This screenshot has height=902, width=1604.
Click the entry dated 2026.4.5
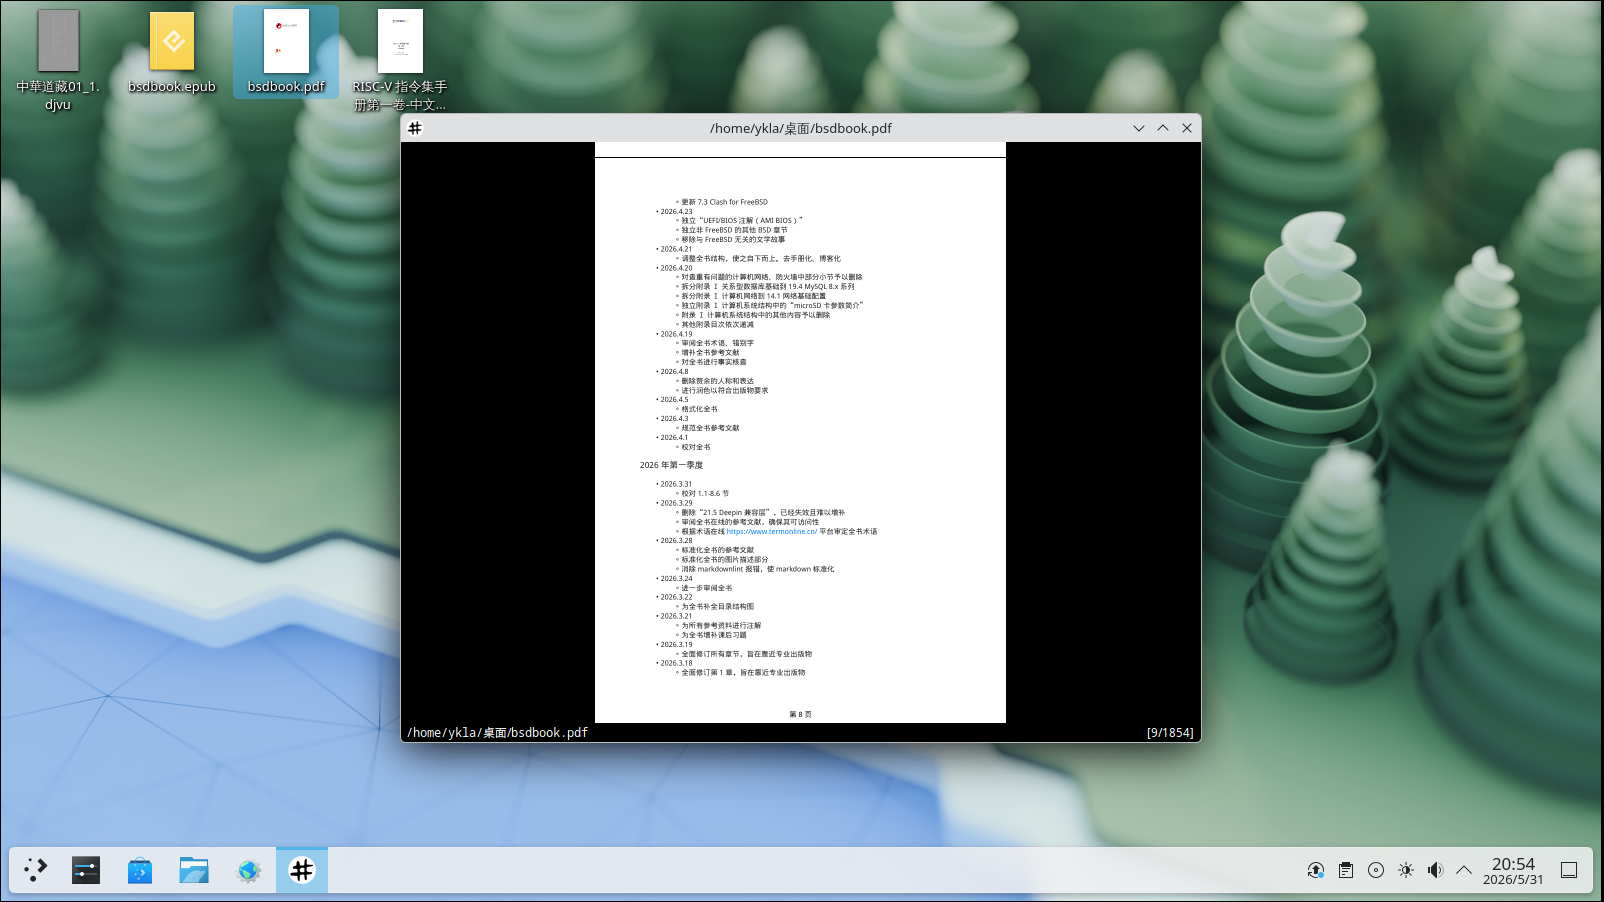[x=674, y=400]
